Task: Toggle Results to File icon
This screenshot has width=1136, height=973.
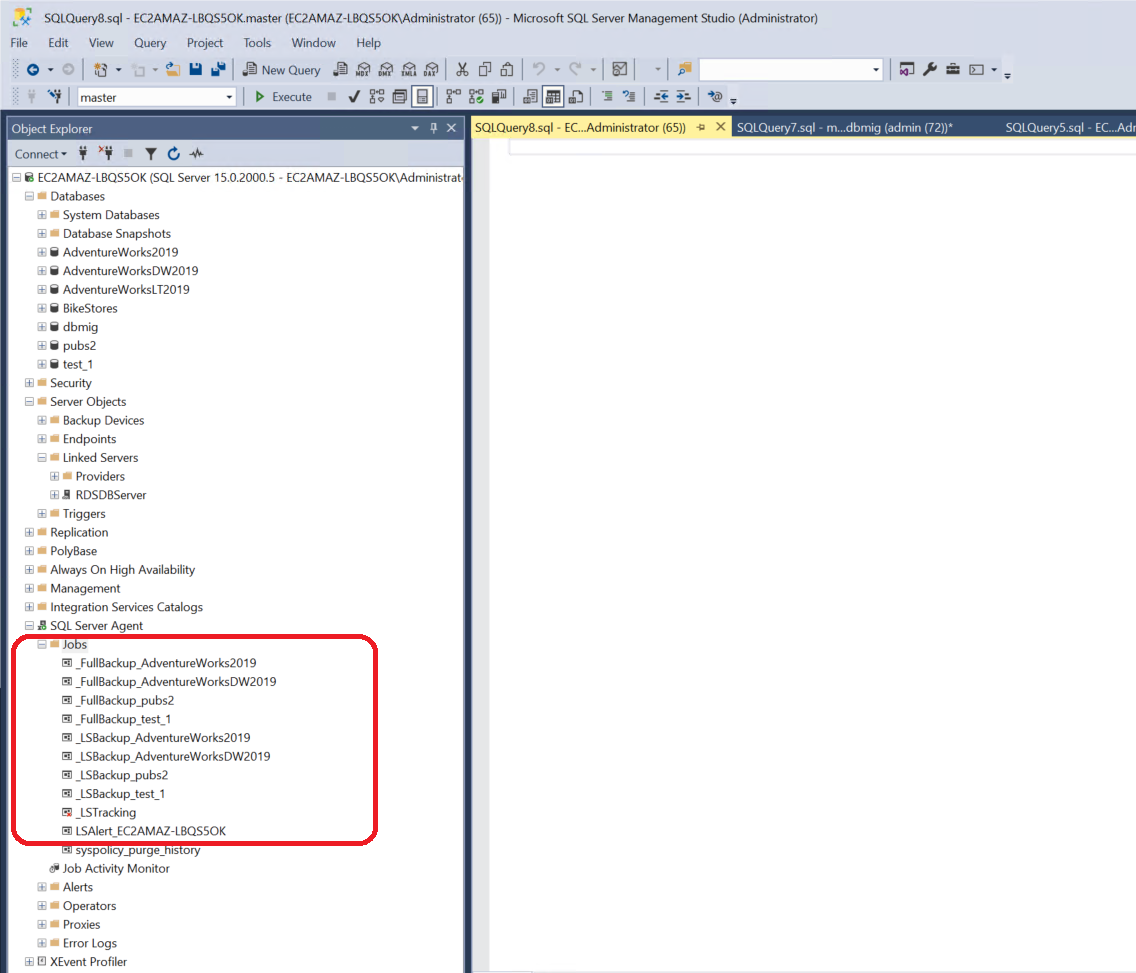Action: [x=576, y=97]
